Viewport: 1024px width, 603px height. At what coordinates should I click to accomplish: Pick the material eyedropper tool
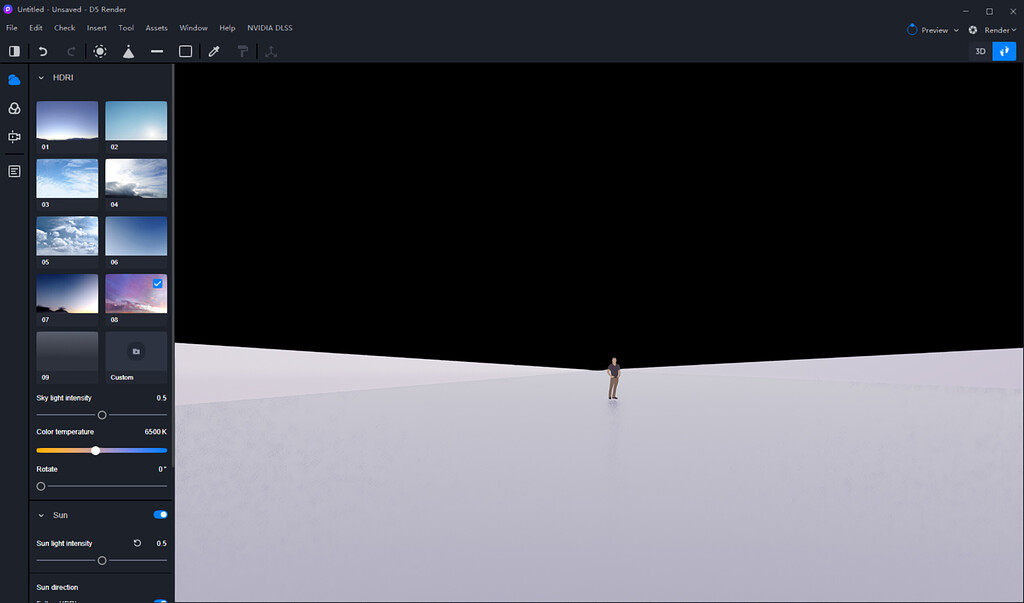pos(213,51)
